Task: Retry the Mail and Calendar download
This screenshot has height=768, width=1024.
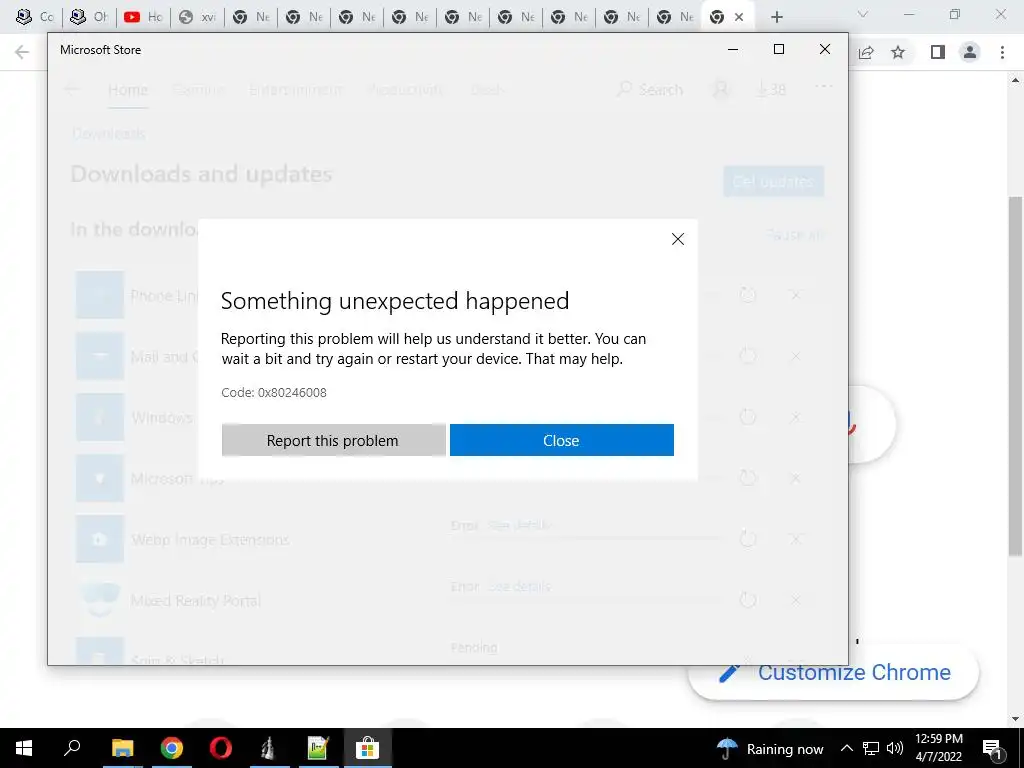Action: point(748,356)
